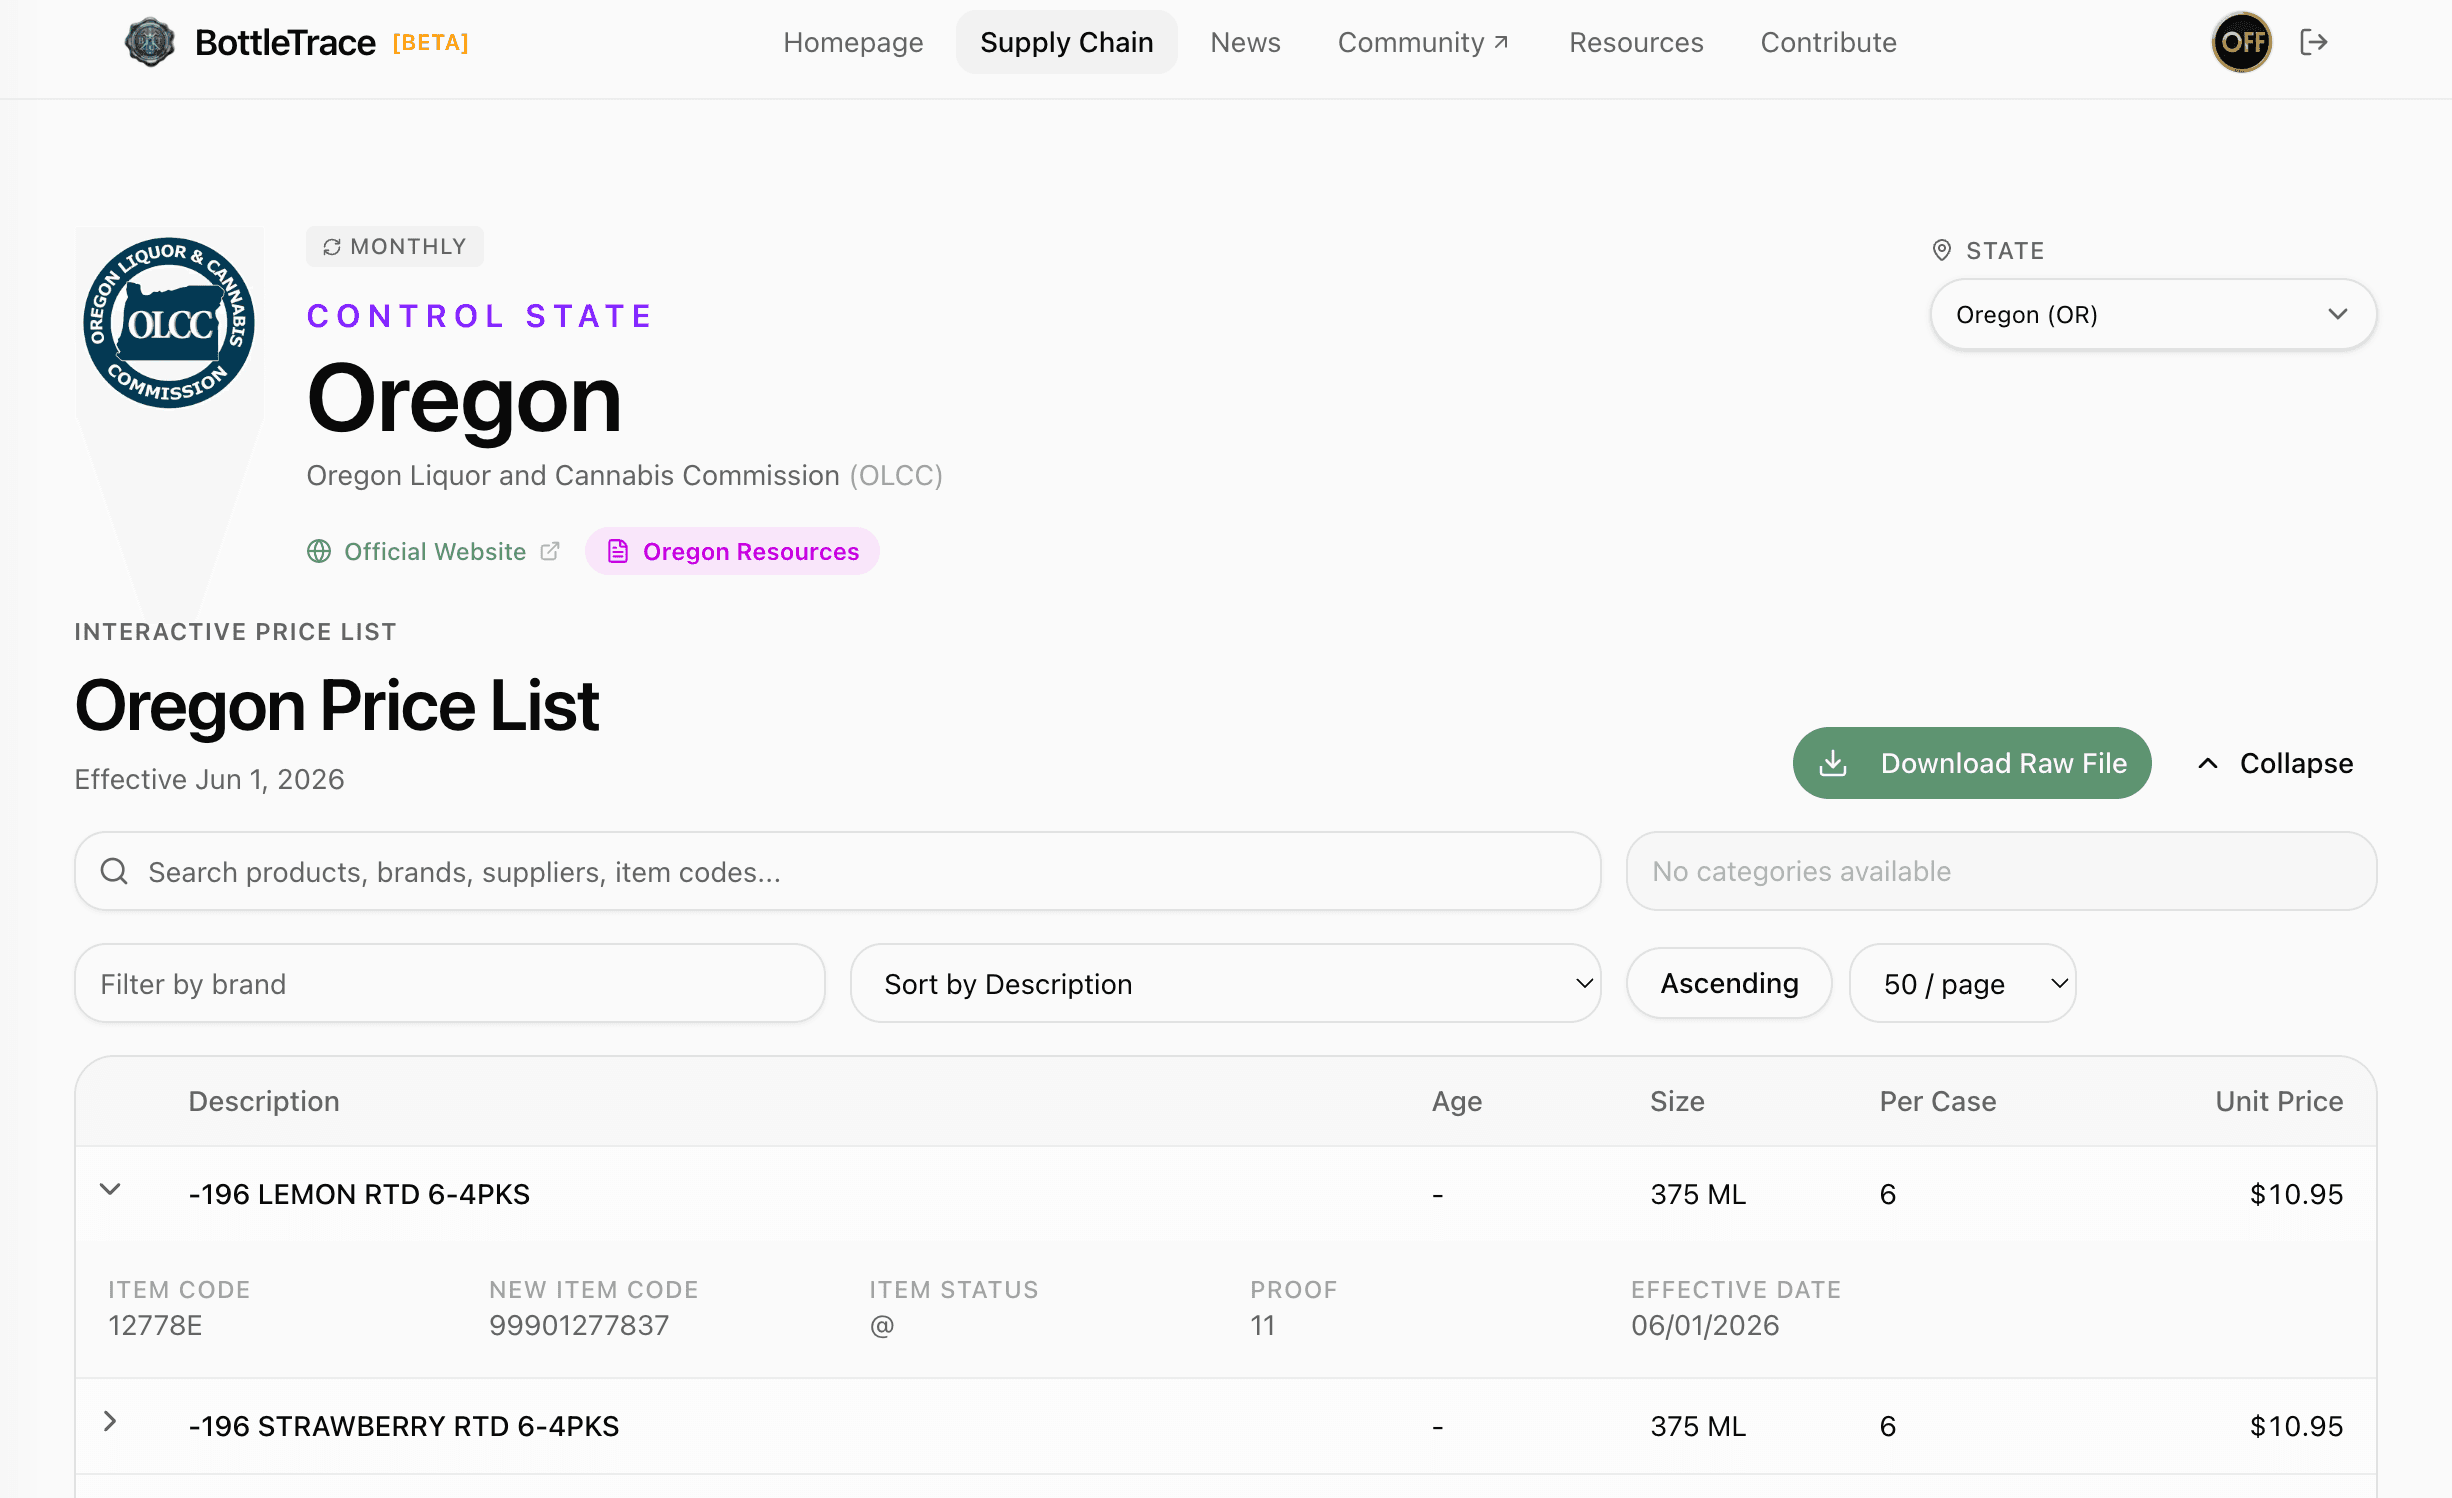The width and height of the screenshot is (2452, 1498).
Task: Focus the Filter by brand field
Action: point(450,984)
